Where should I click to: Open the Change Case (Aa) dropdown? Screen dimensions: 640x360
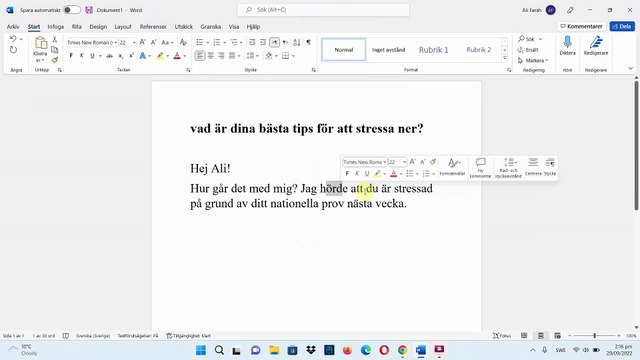click(x=167, y=42)
